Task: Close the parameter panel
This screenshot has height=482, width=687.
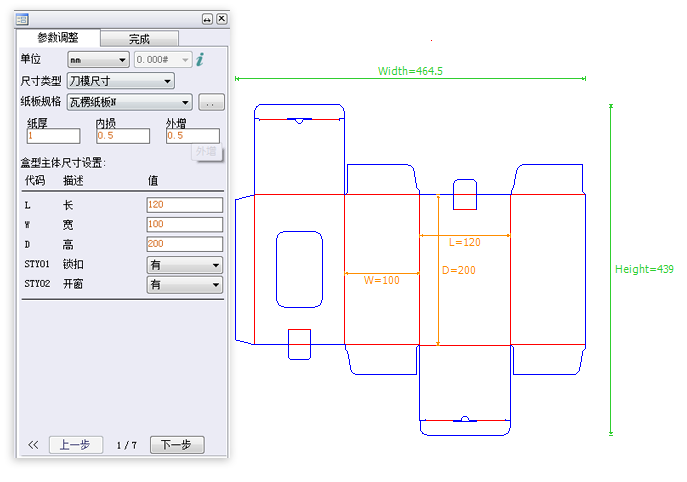Action: tap(222, 19)
